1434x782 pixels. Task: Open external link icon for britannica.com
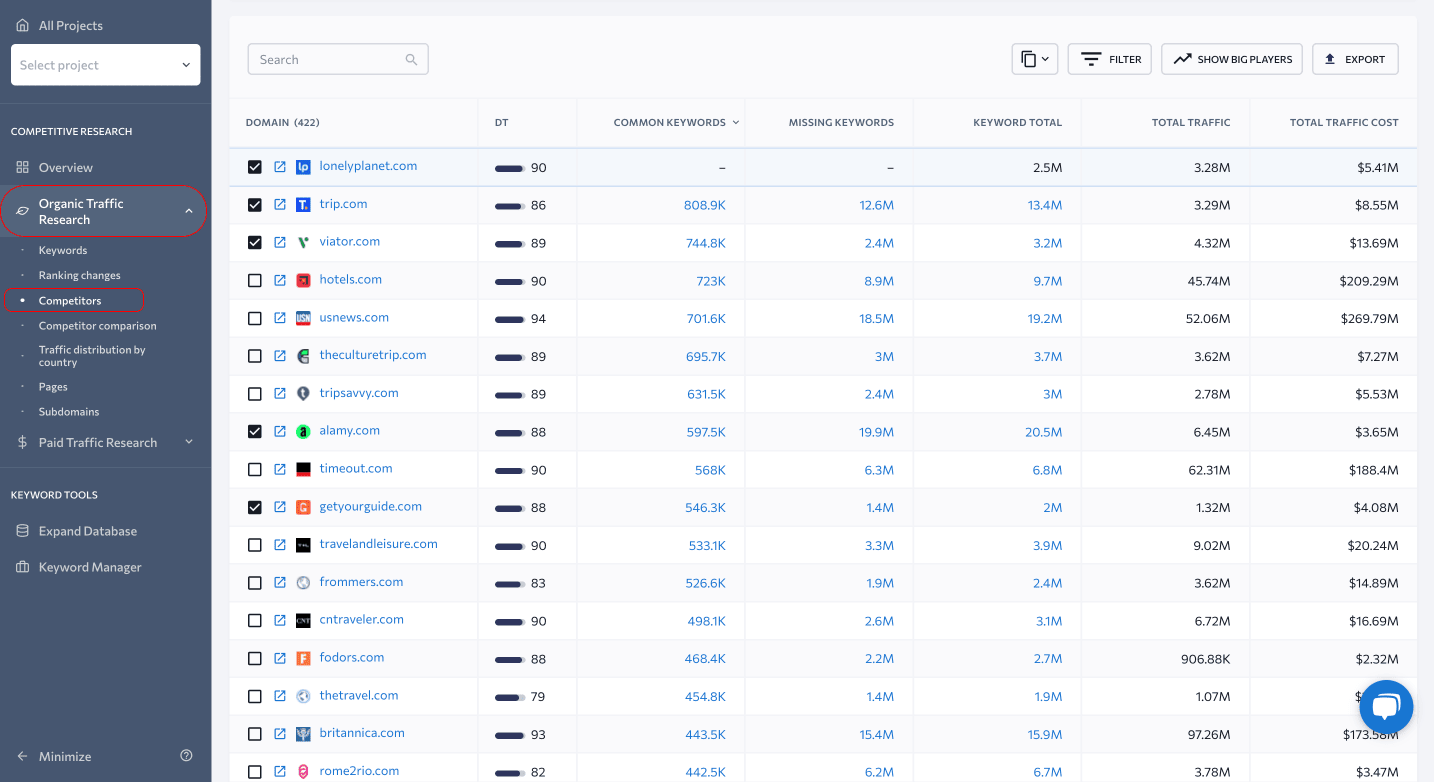pos(280,734)
